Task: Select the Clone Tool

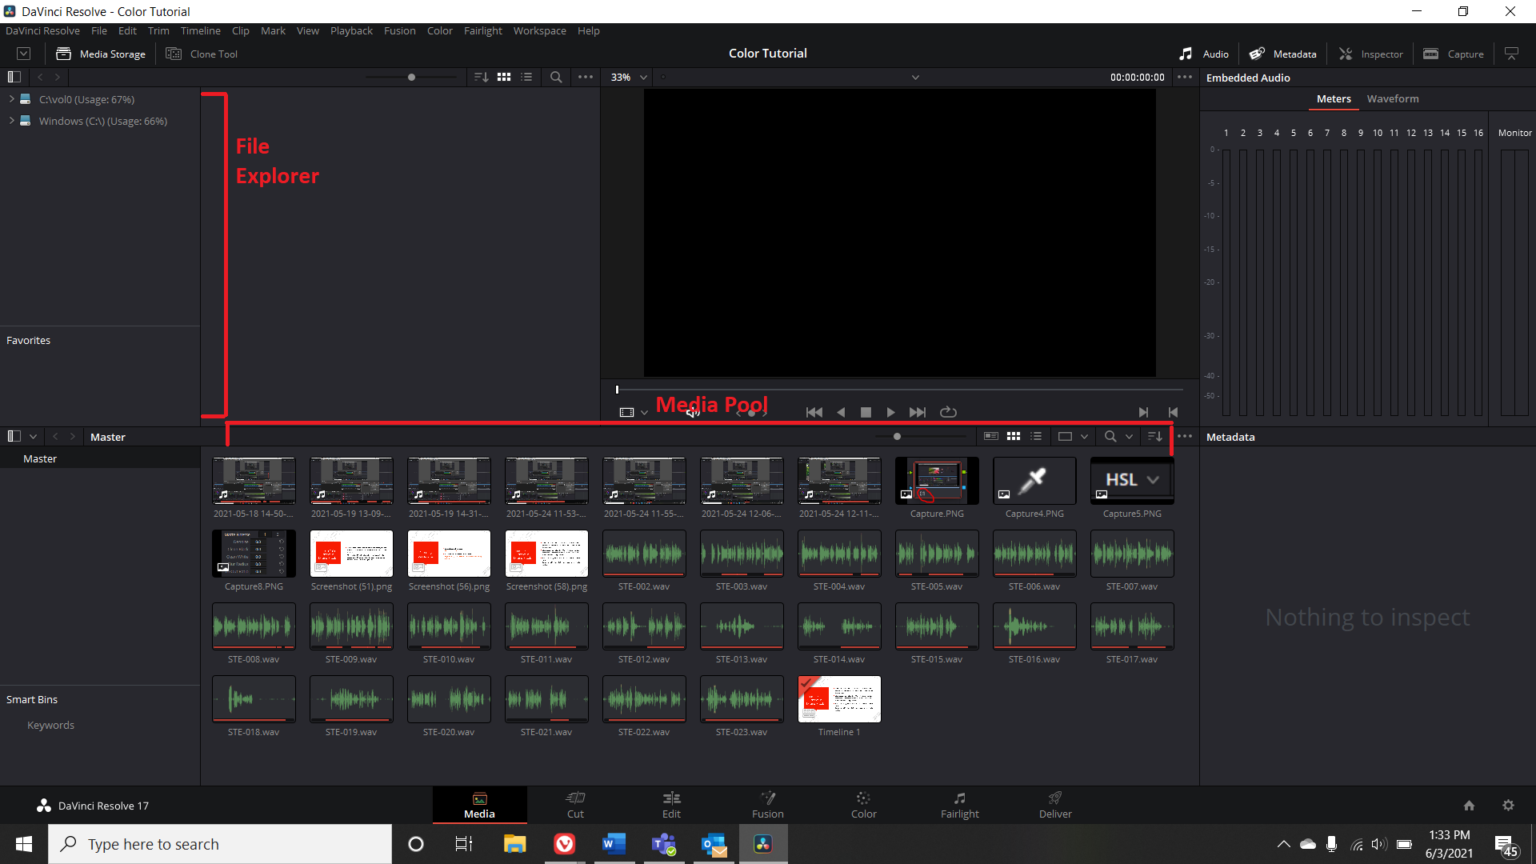Action: click(201, 54)
